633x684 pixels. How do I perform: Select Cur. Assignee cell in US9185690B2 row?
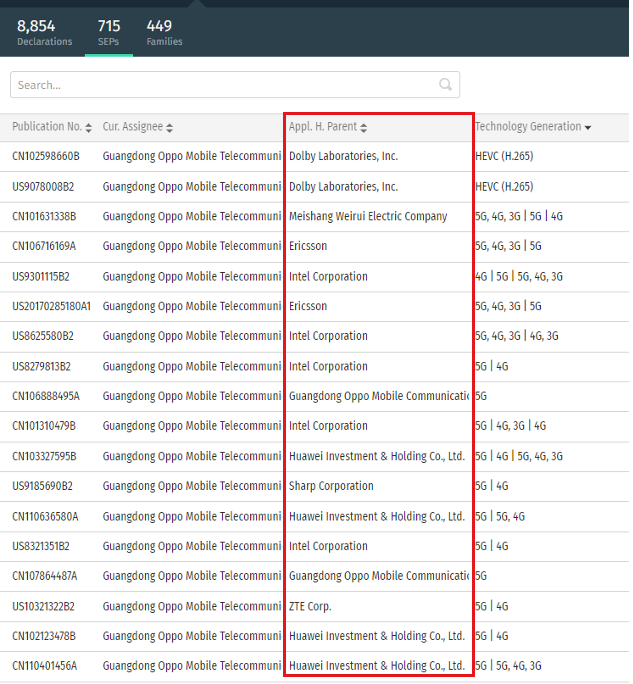point(192,486)
